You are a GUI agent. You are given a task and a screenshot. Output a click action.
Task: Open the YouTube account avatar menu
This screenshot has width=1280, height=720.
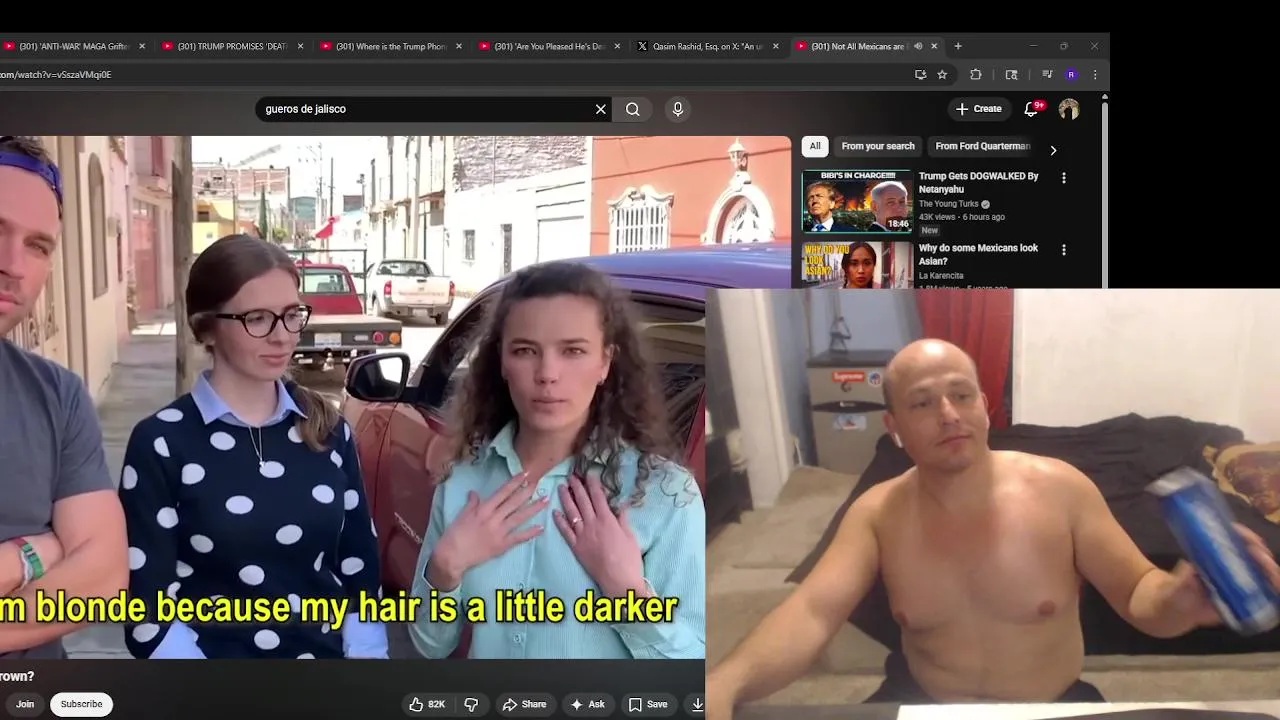click(1069, 109)
